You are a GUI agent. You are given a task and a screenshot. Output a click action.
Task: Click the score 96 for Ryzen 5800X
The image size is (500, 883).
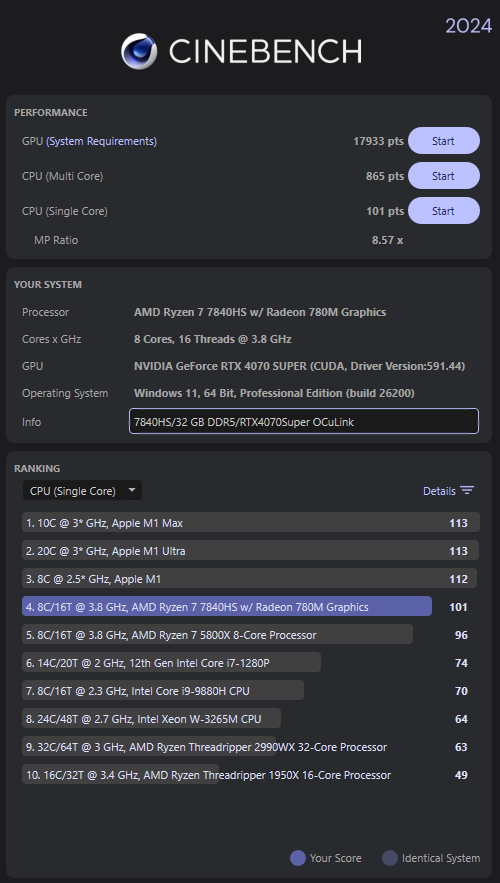tap(461, 635)
